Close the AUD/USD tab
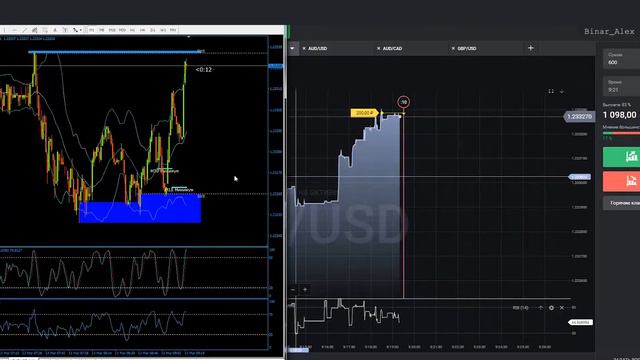 click(304, 49)
